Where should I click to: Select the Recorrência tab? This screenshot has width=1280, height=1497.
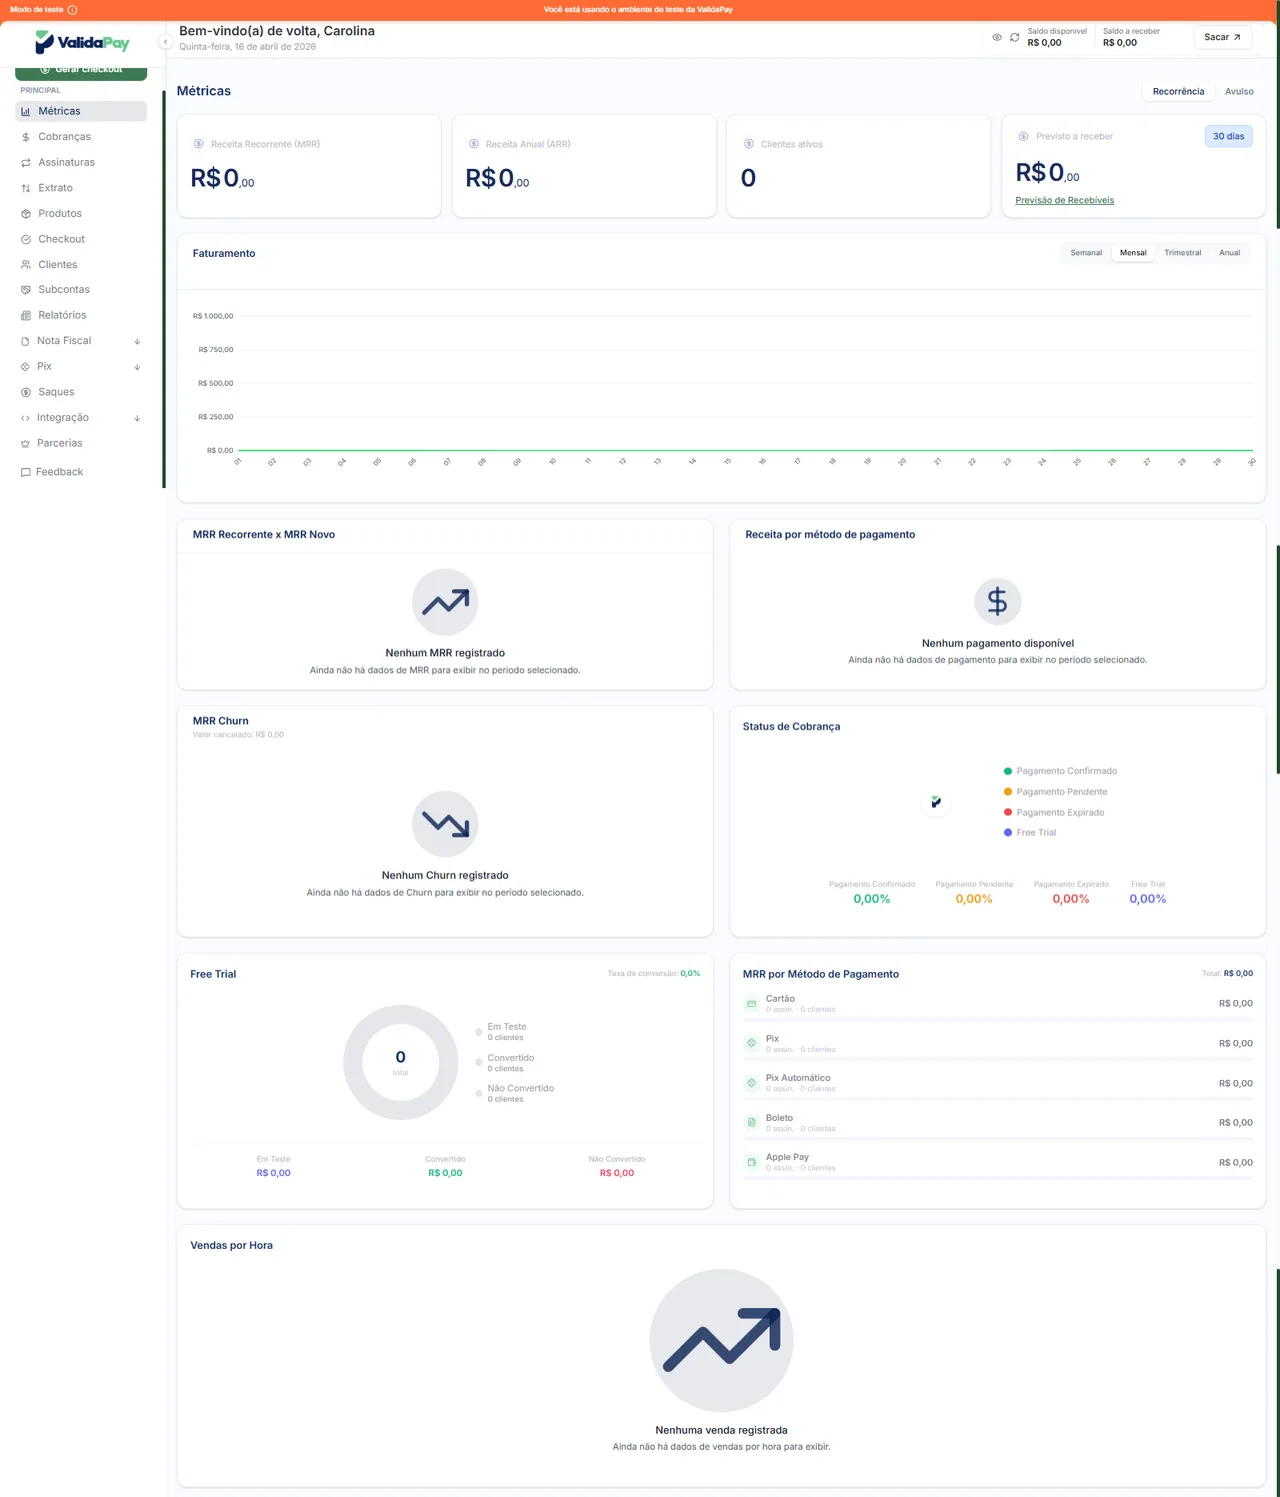tap(1178, 91)
